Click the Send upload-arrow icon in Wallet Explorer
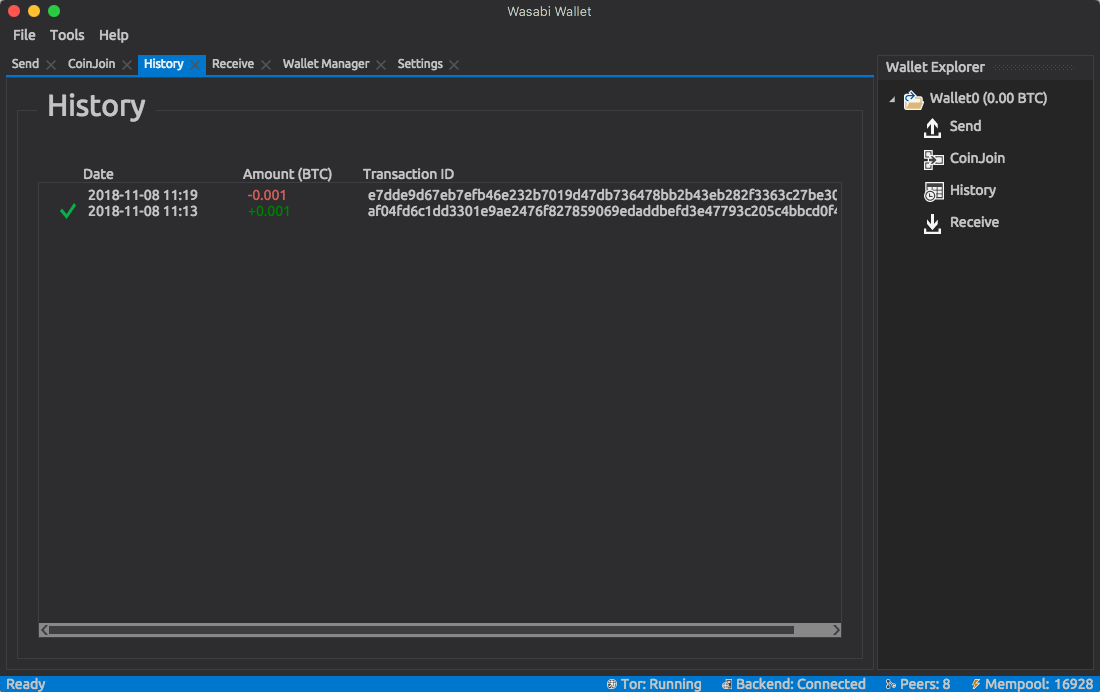The image size is (1100, 692). (x=932, y=128)
